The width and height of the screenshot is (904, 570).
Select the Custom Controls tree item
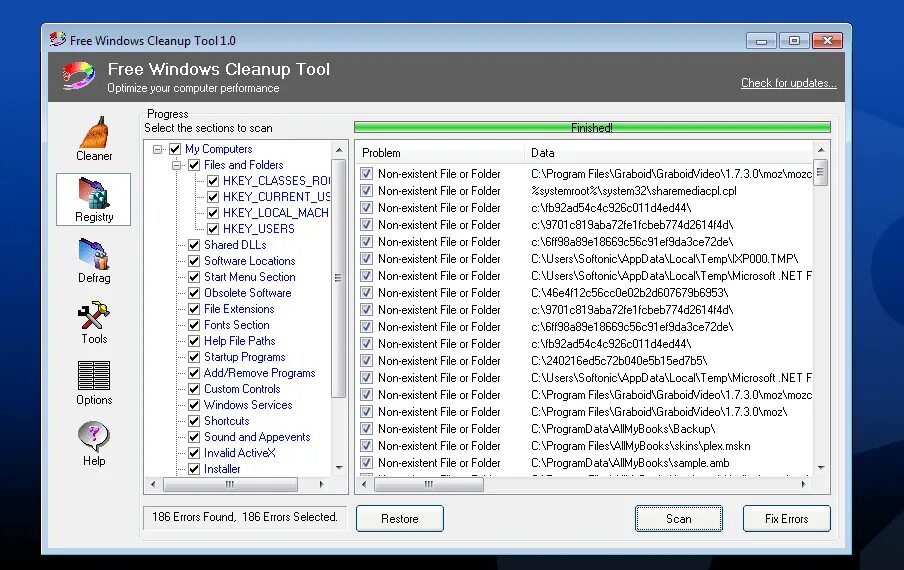242,389
